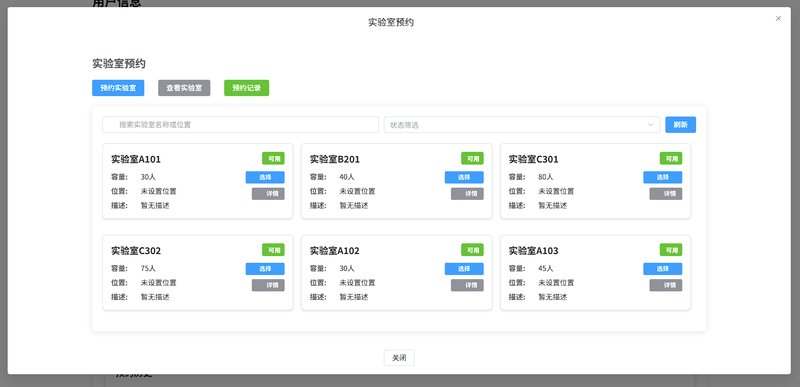
Task: Click the 实验室C301 card title
Action: (x=534, y=160)
